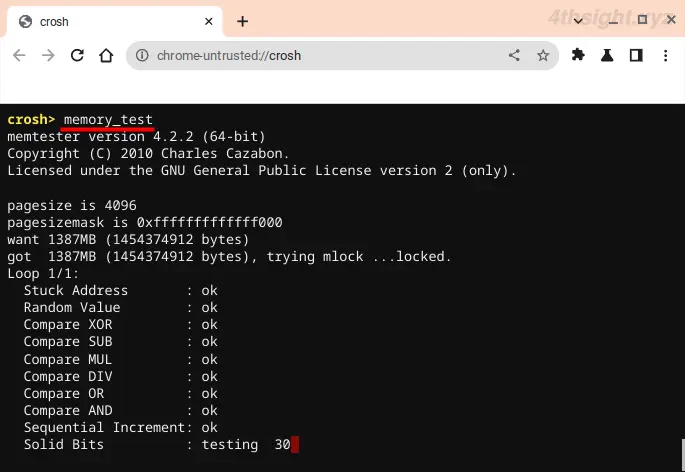The height and width of the screenshot is (472, 685).
Task: Select the crosh tab
Action: [x=114, y=21]
